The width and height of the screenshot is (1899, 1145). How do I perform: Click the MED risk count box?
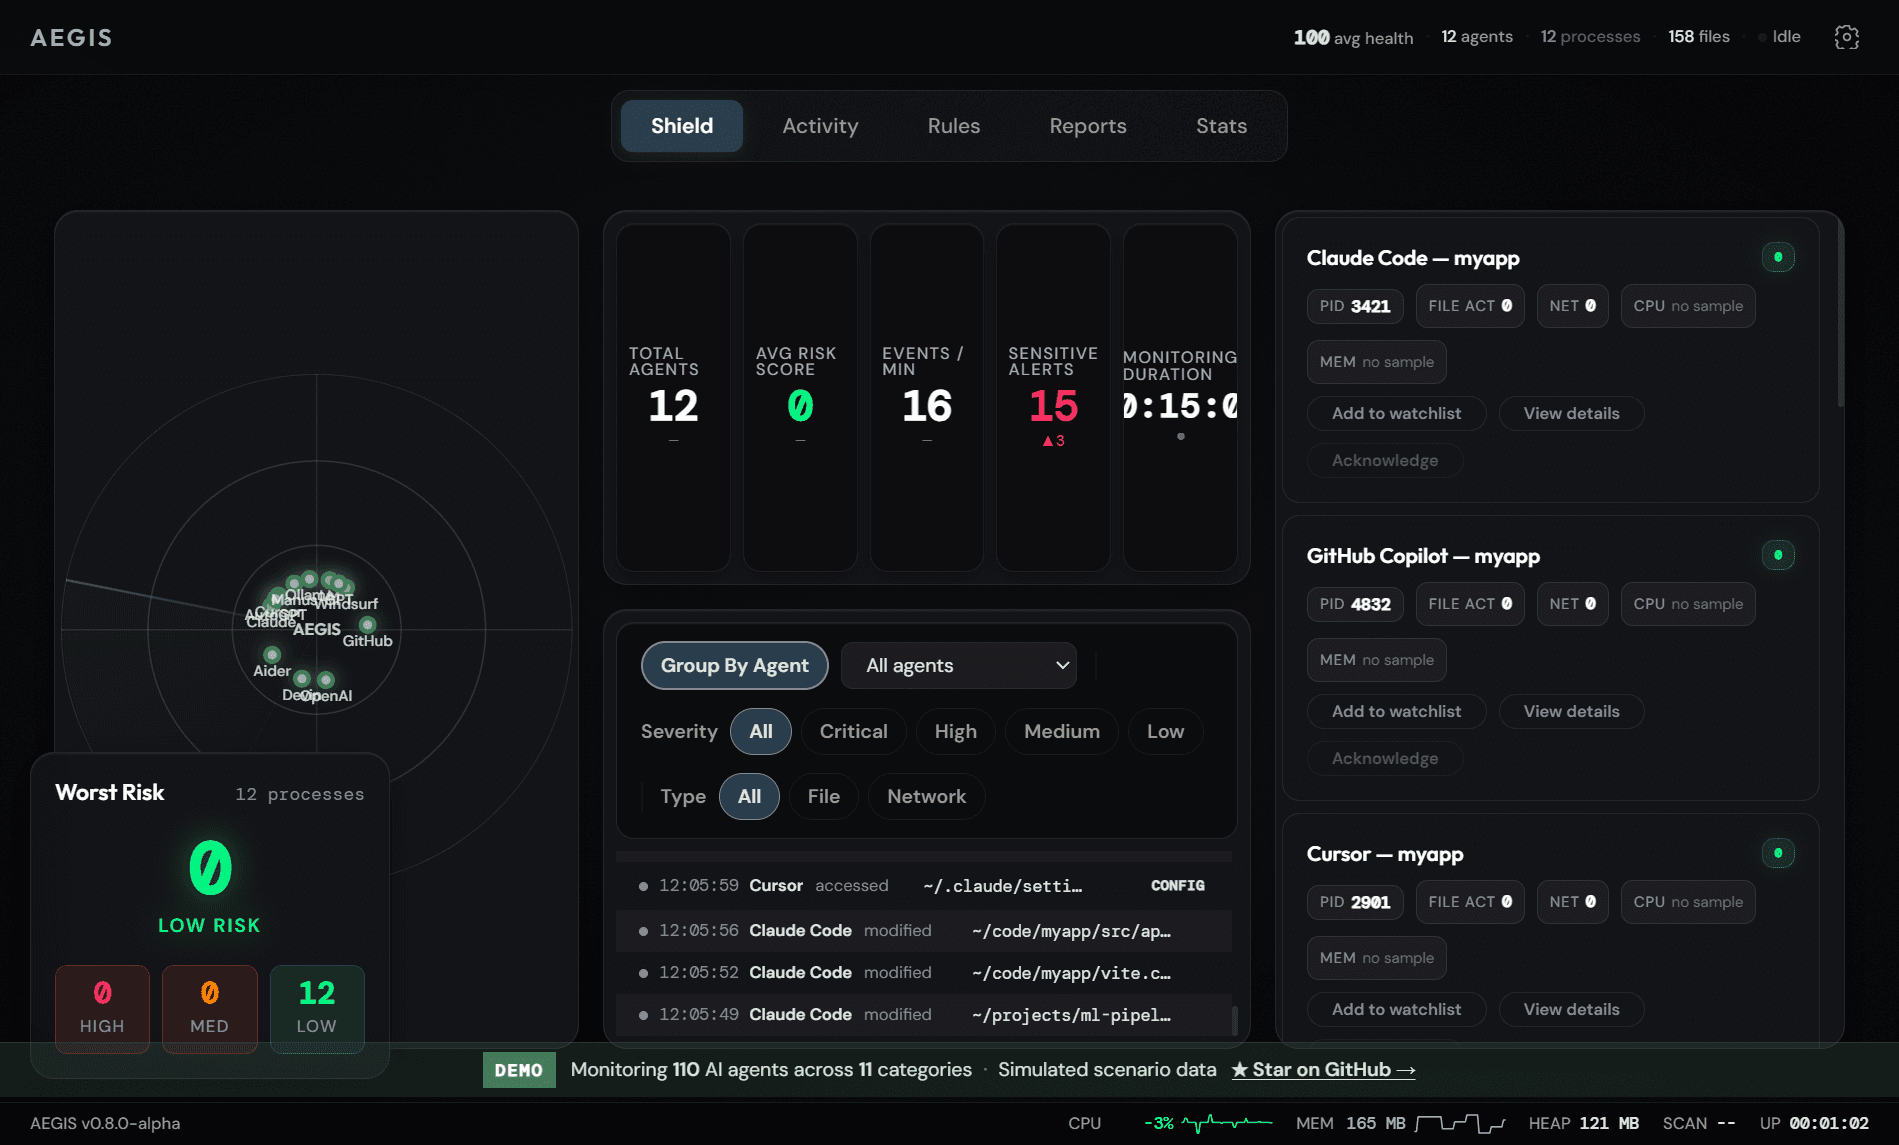click(209, 1008)
